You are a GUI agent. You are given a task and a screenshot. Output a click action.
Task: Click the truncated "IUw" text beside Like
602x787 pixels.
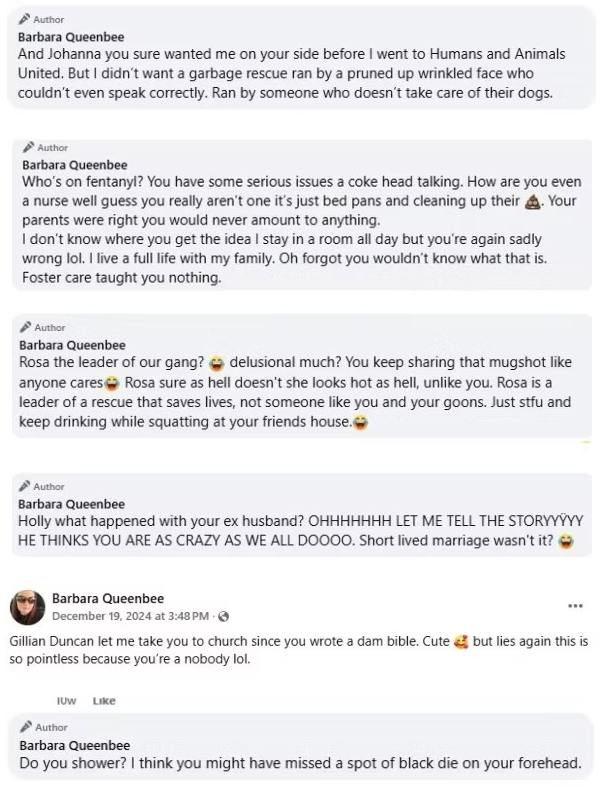[67, 701]
